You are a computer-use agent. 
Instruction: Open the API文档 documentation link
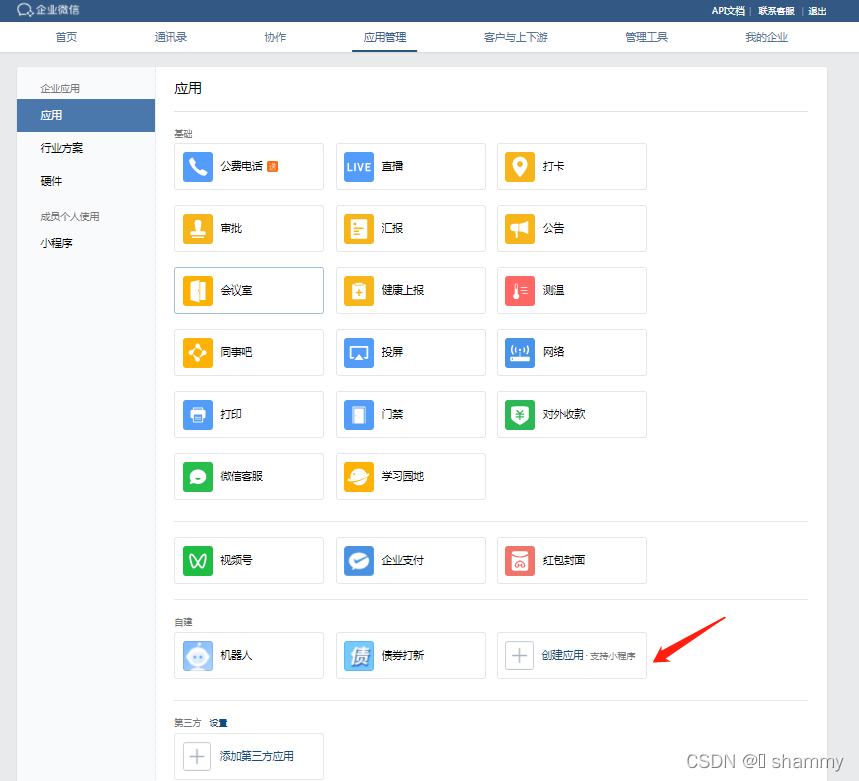point(727,10)
